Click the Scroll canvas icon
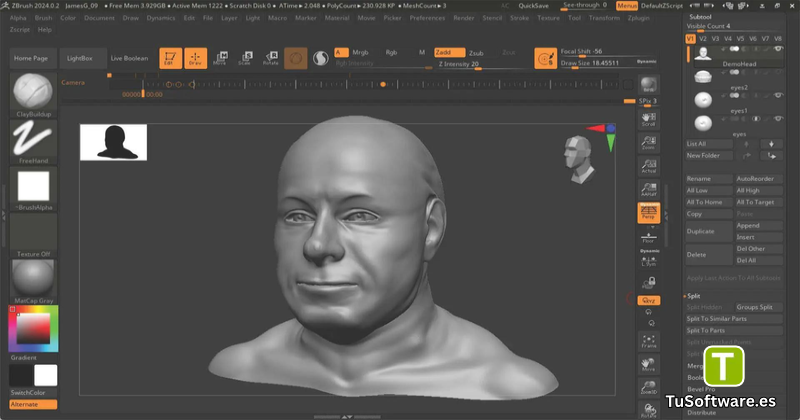Viewport: 800px width, 420px height. (x=648, y=119)
